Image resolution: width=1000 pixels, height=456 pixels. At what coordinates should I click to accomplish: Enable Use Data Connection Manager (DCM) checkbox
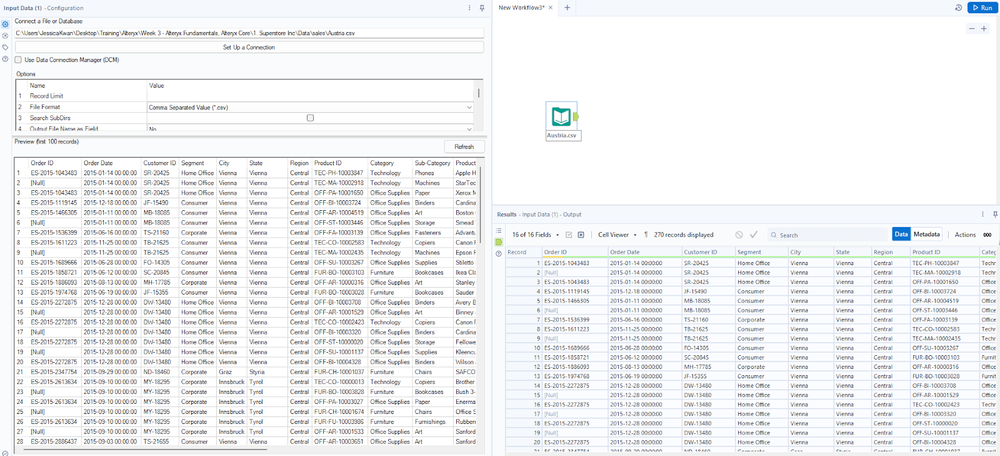(x=18, y=59)
